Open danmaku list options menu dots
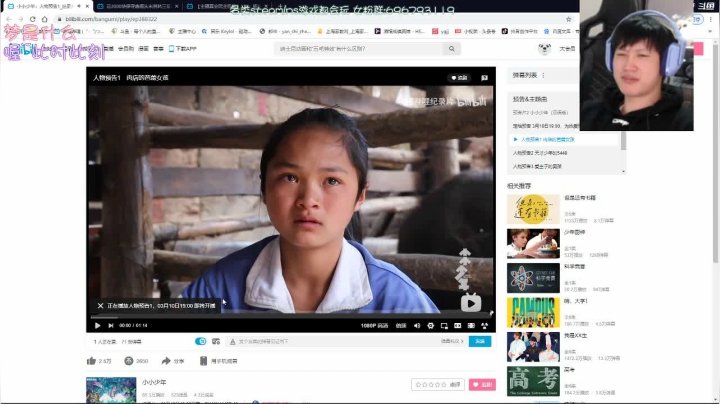Image resolution: width=720 pixels, height=404 pixels. [543, 75]
